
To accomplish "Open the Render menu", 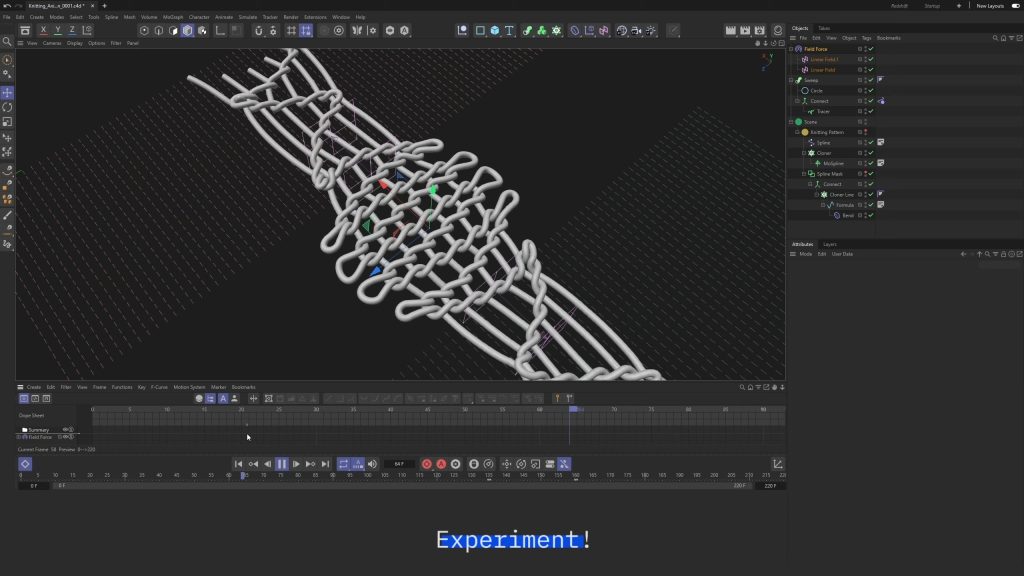I will click(x=291, y=17).
